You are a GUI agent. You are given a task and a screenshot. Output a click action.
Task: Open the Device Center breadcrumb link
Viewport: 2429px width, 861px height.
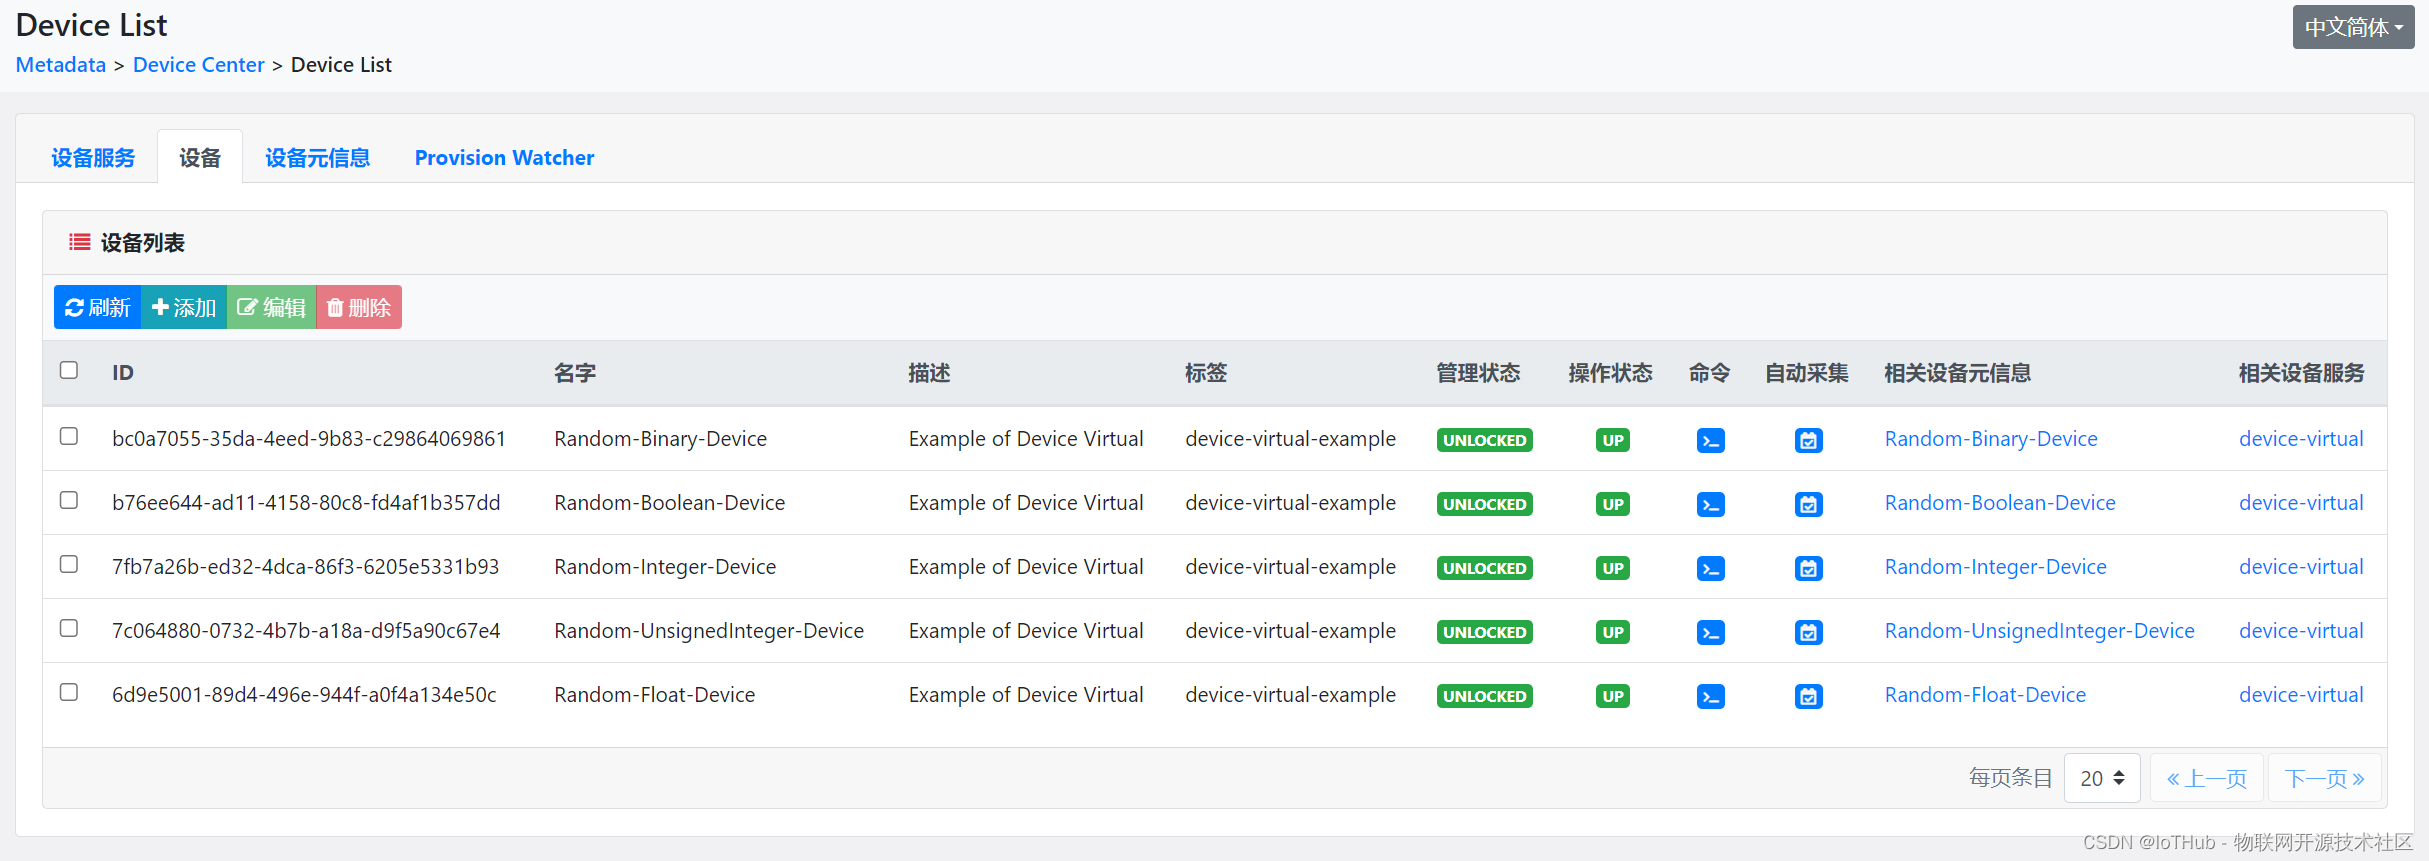[198, 65]
